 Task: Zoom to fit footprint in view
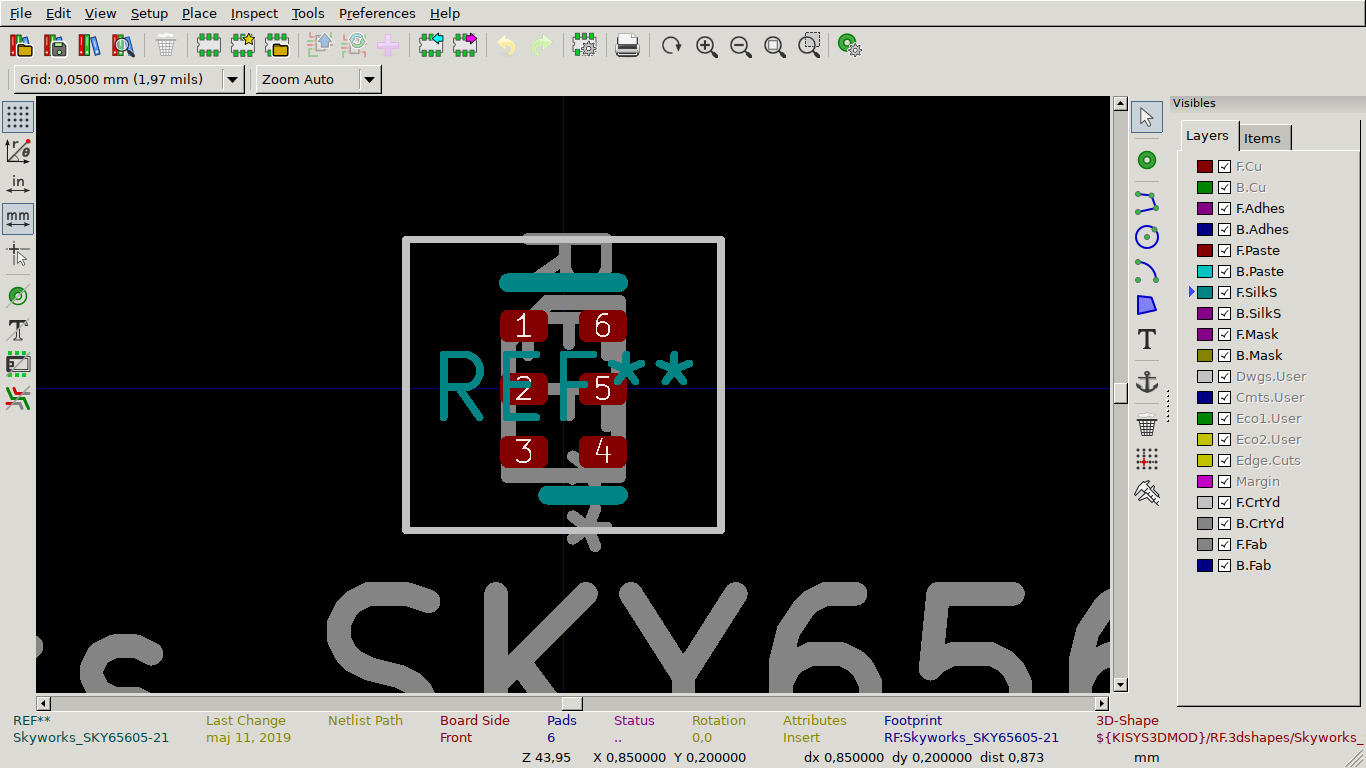pyautogui.click(x=774, y=45)
